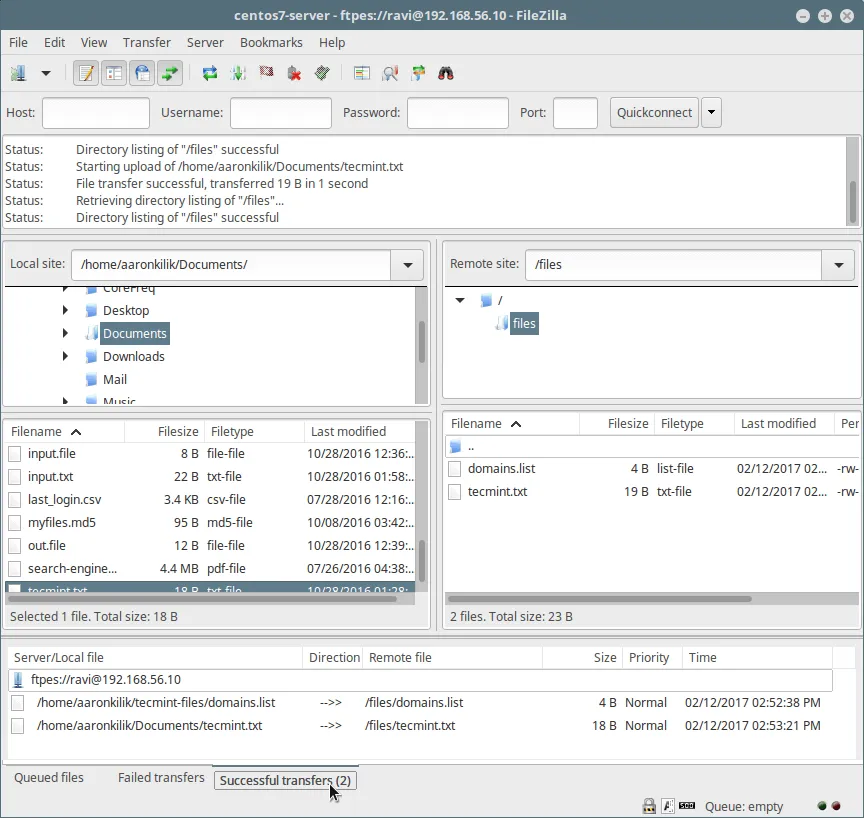Click the process queue toolbar icon

(238, 73)
